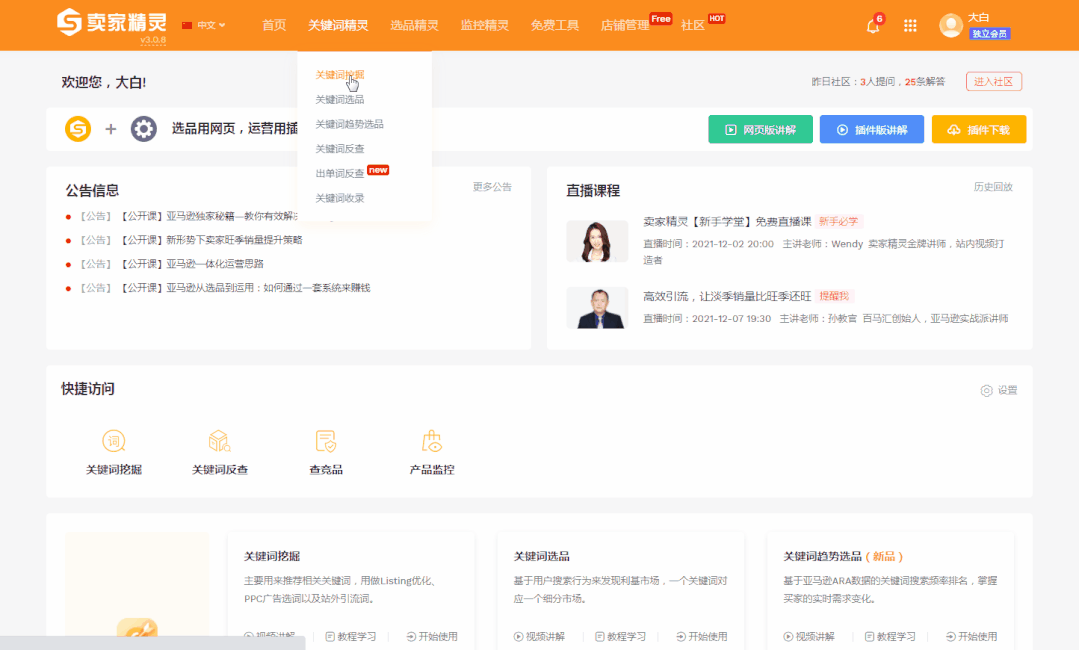Click the 插件下载 button
Viewport: 1079px width, 650px height.
click(x=979, y=129)
